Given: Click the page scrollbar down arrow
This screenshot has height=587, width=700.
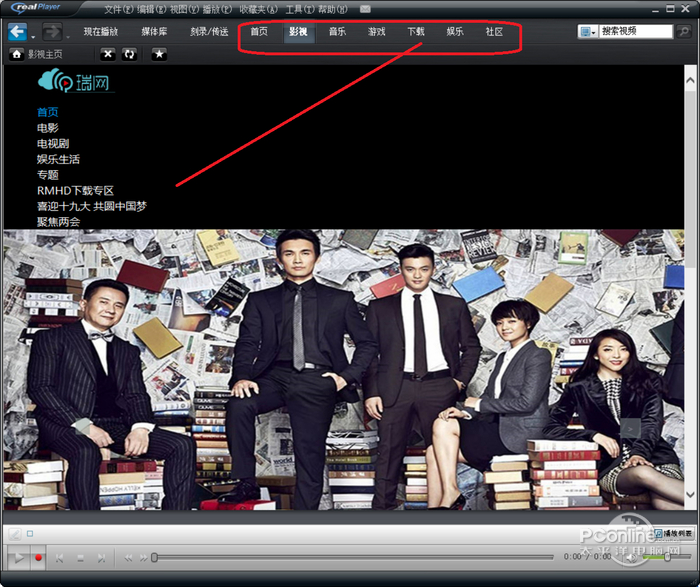Looking at the screenshot, I should [x=690, y=495].
